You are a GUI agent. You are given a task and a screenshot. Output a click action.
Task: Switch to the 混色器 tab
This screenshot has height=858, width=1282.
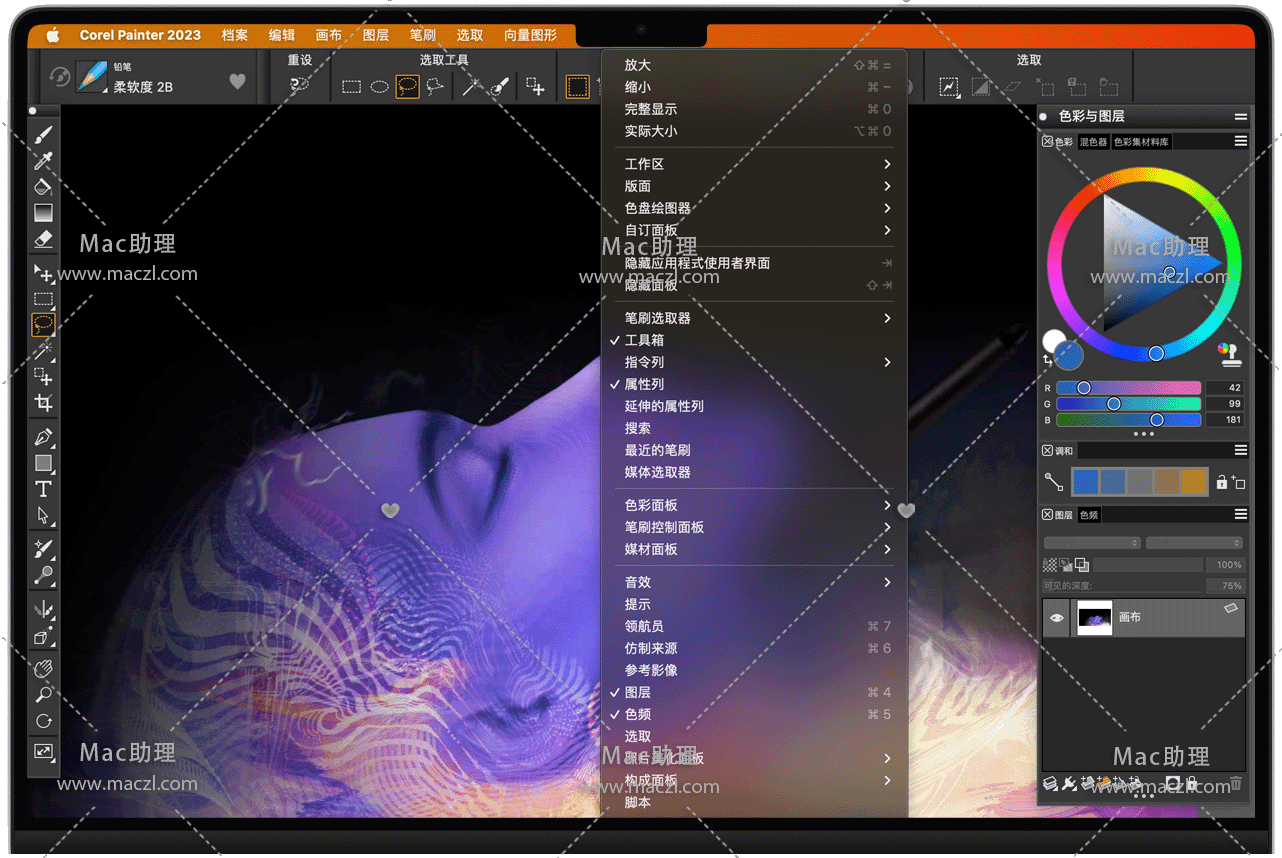(1093, 142)
